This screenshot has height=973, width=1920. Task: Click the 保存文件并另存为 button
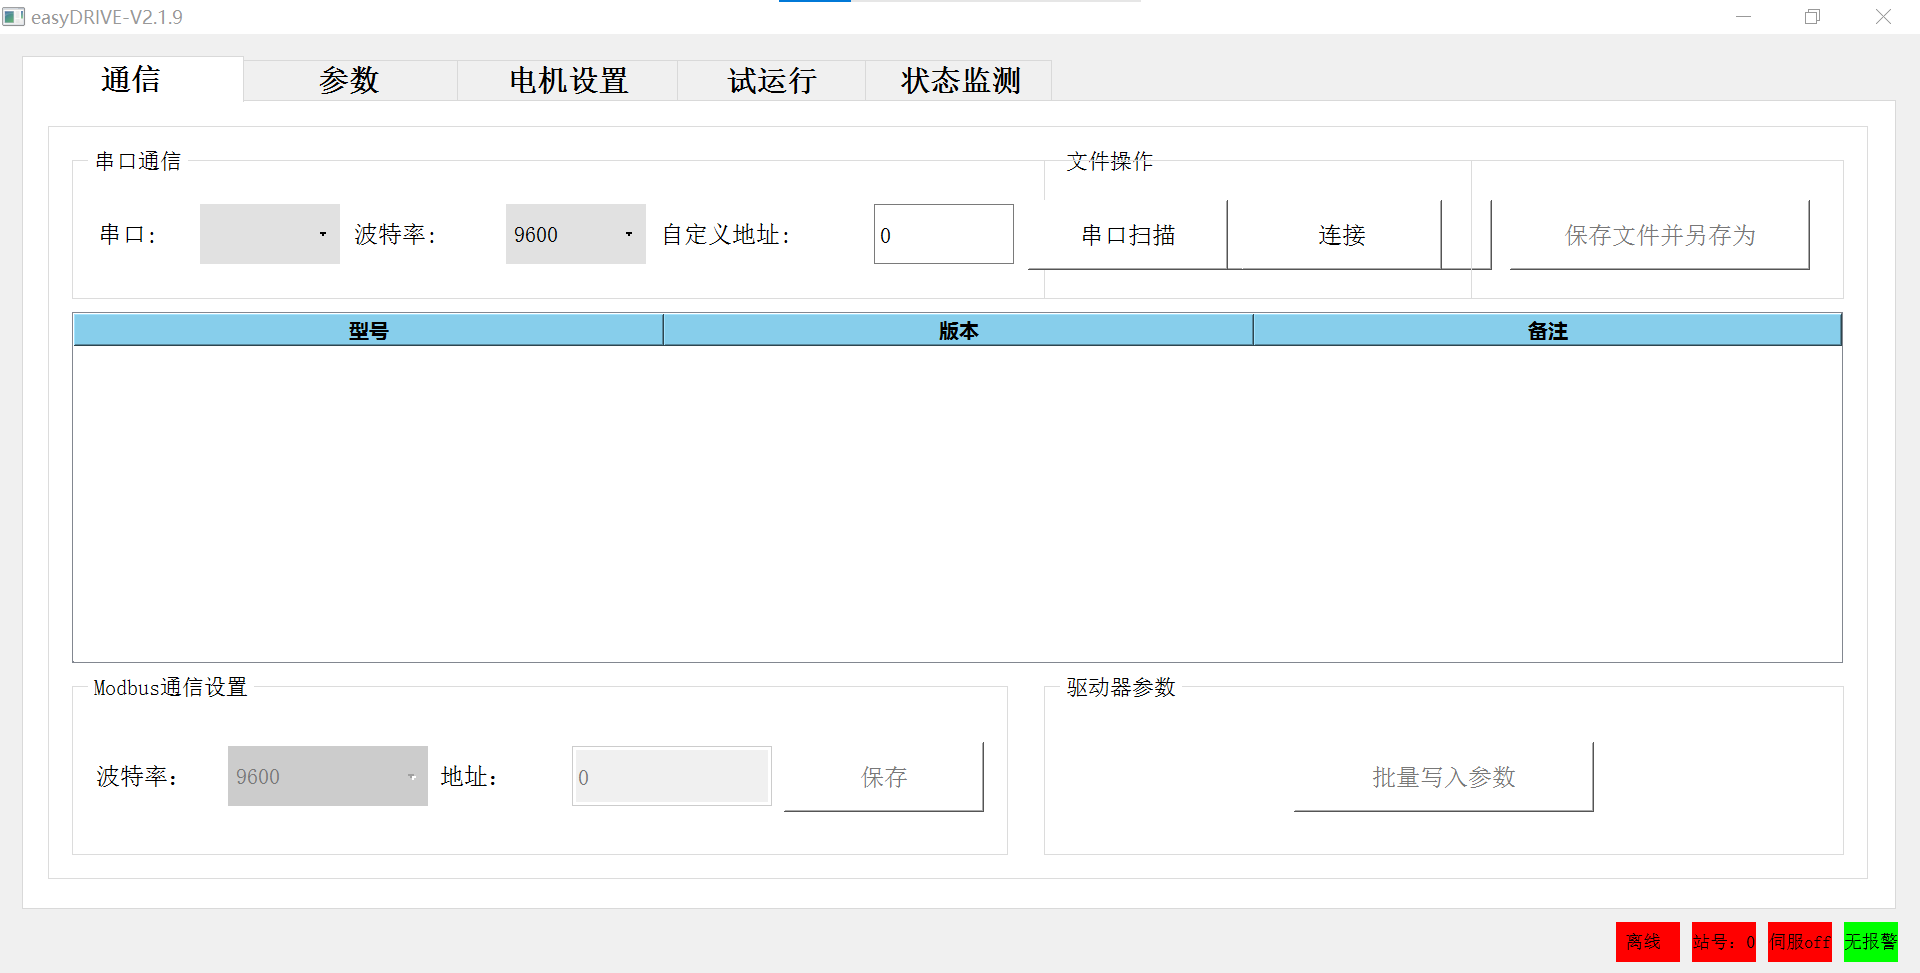click(1659, 235)
